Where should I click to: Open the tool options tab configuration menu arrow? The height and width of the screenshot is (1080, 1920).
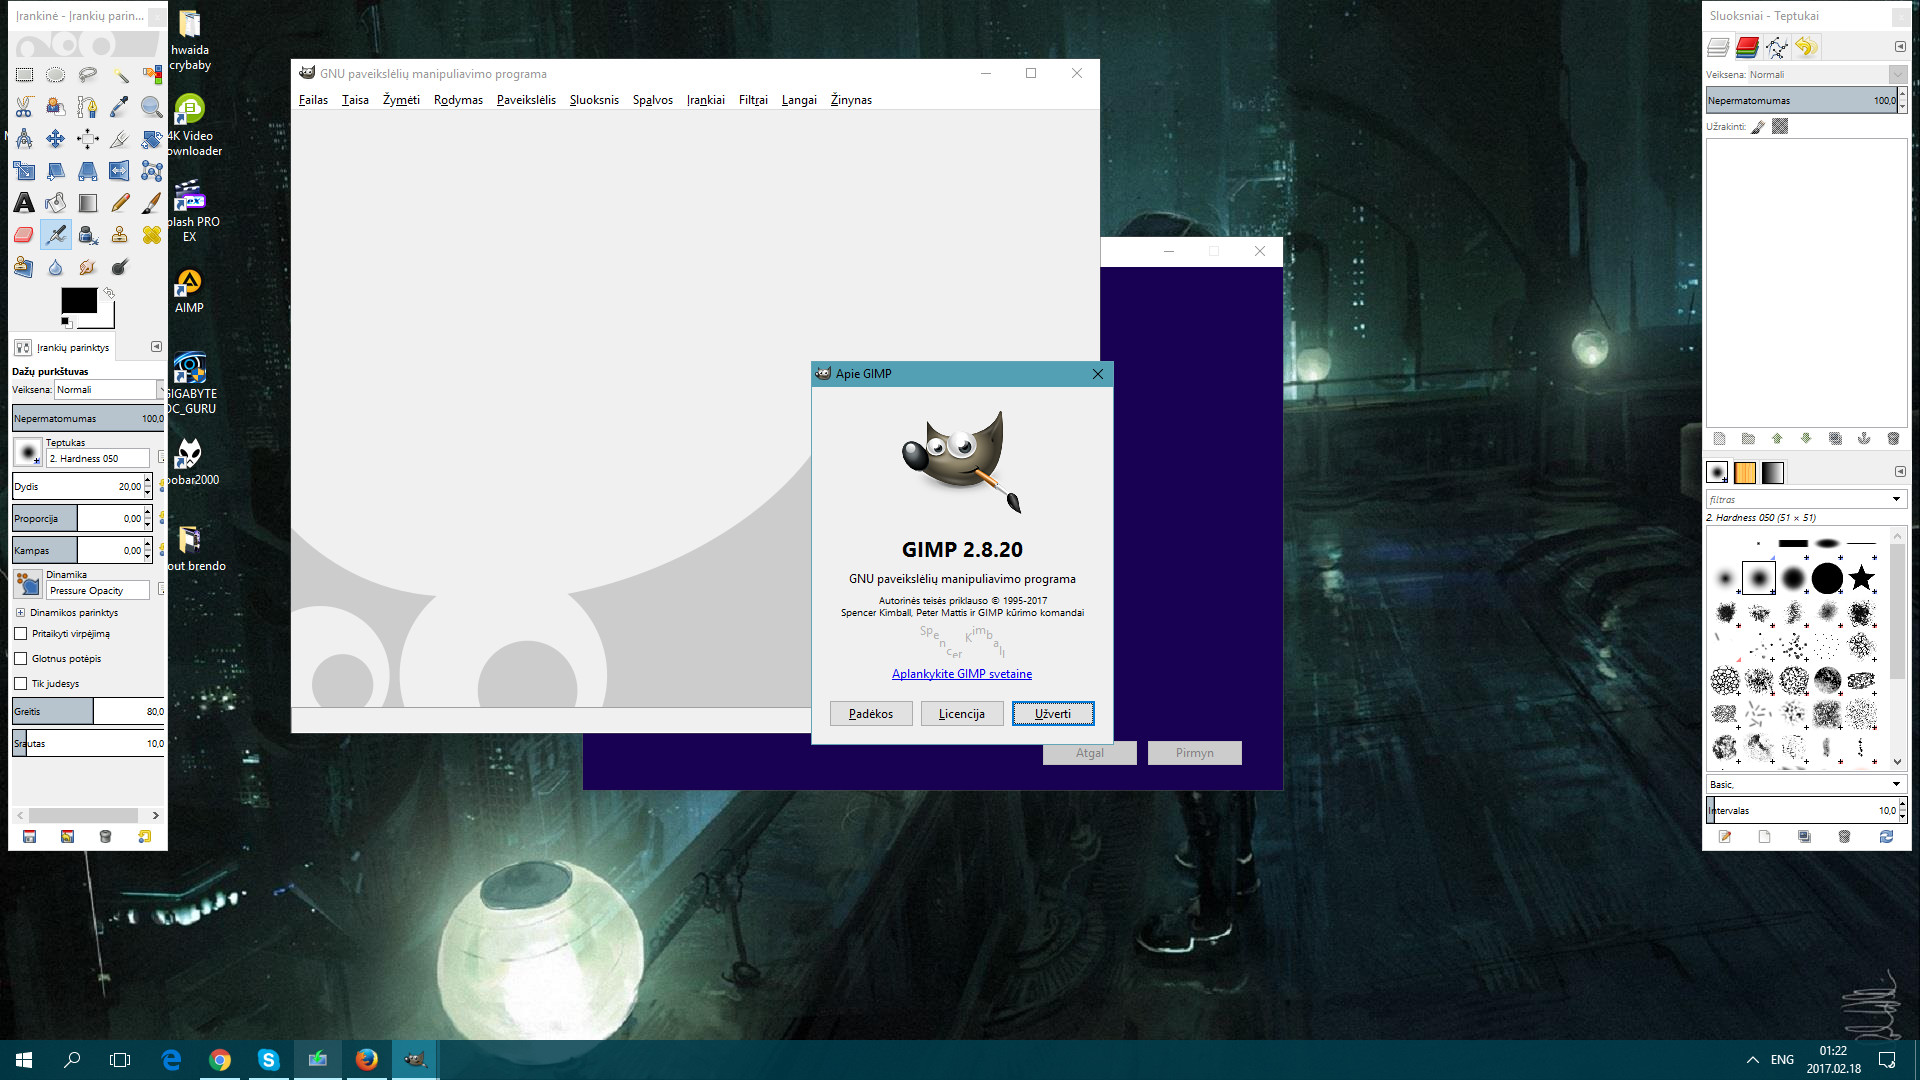click(156, 347)
